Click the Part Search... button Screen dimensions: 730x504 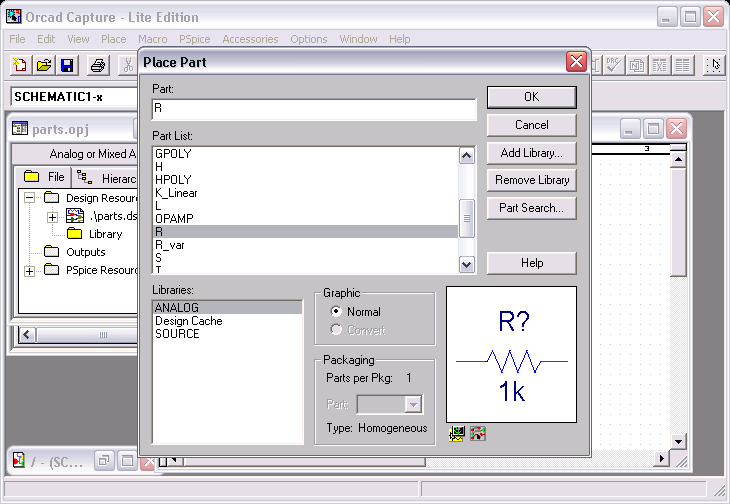click(x=532, y=208)
